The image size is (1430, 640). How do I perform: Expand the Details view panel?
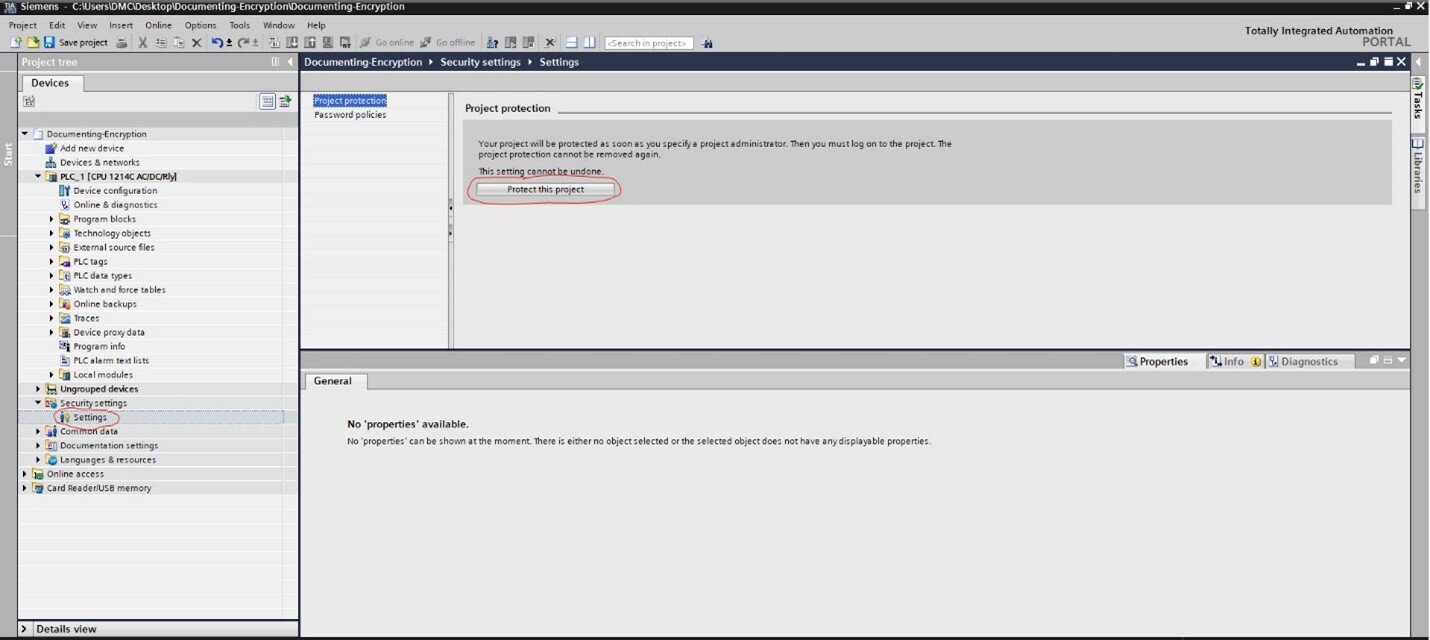25,629
